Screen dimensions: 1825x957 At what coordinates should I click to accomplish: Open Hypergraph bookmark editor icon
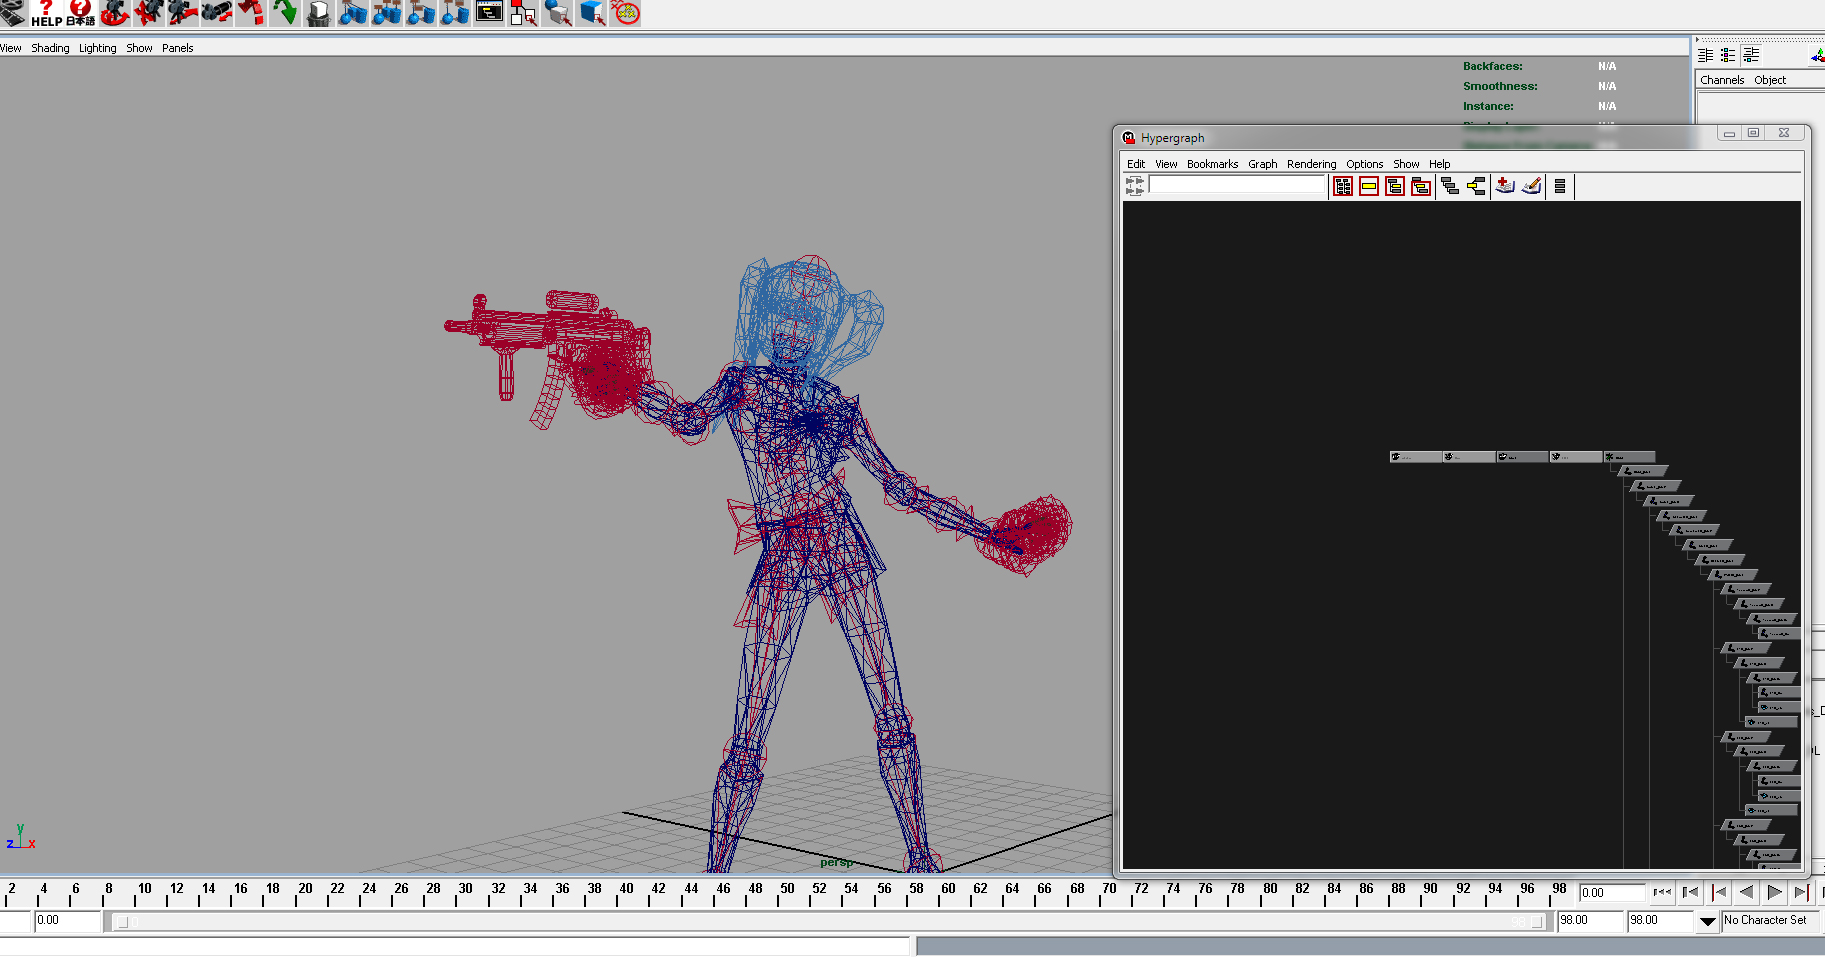[x=1531, y=186]
